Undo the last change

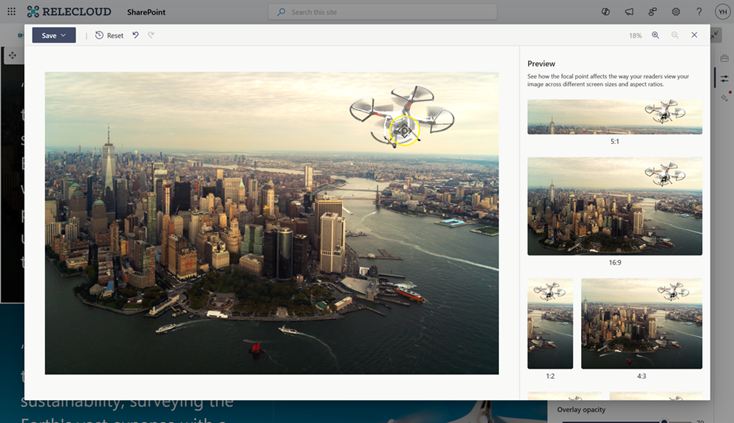coord(136,35)
